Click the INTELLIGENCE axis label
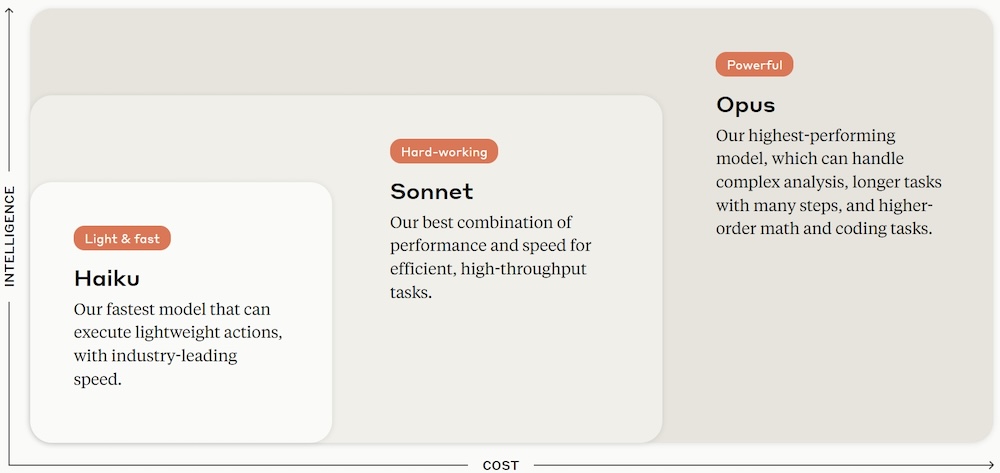The height and width of the screenshot is (473, 1000). (x=10, y=236)
